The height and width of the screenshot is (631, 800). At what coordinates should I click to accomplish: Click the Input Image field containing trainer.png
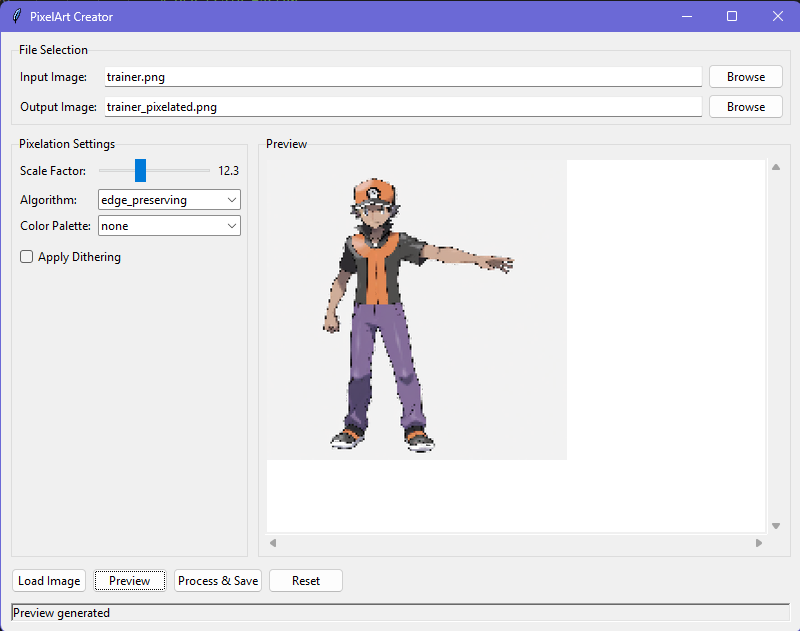(x=403, y=77)
